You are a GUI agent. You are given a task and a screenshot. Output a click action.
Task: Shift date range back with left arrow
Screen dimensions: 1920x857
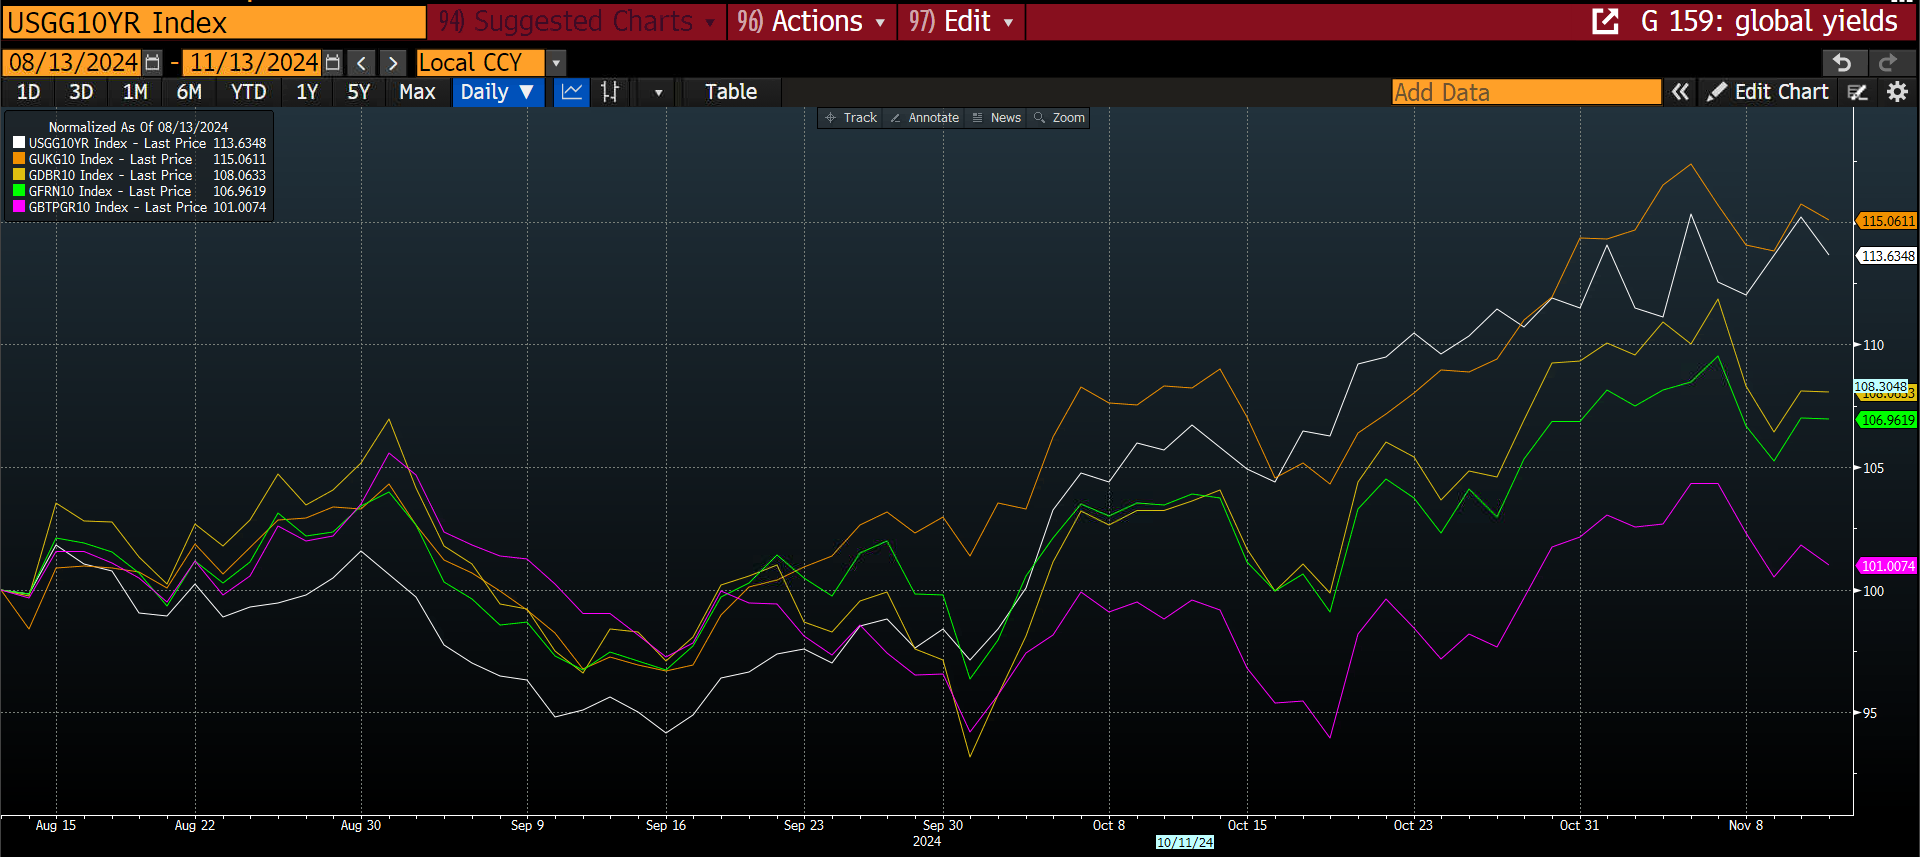click(x=362, y=63)
